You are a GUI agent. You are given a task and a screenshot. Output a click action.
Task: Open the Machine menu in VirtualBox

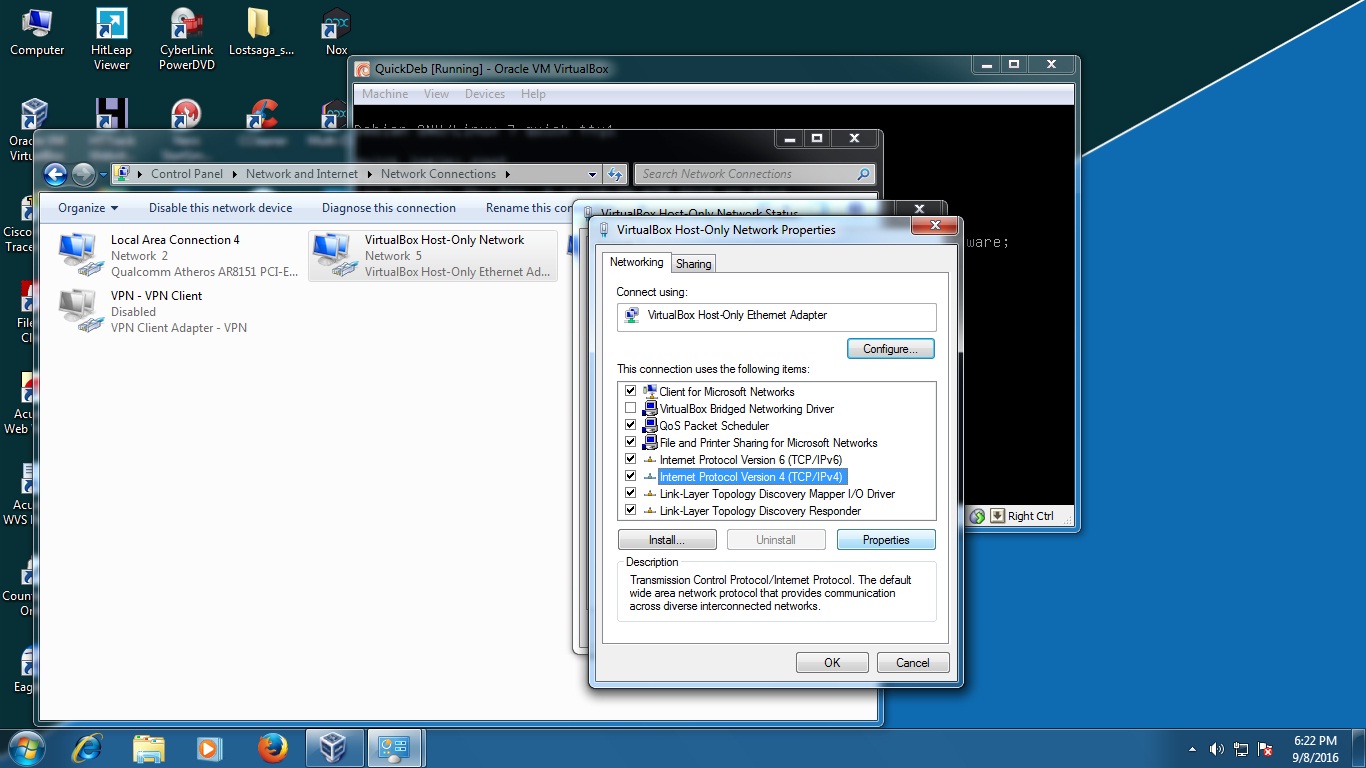tap(385, 94)
